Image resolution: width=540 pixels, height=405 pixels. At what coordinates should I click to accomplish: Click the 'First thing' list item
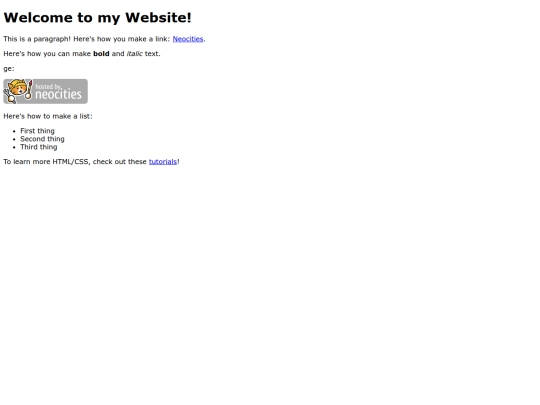click(x=37, y=131)
